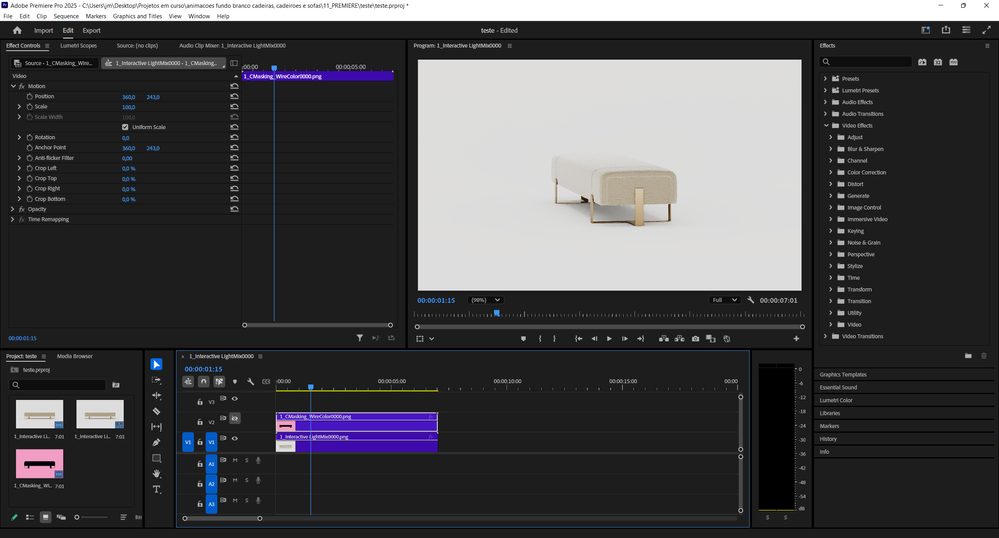
Task: Toggle the Uniform Scale checkbox
Action: tap(125, 127)
